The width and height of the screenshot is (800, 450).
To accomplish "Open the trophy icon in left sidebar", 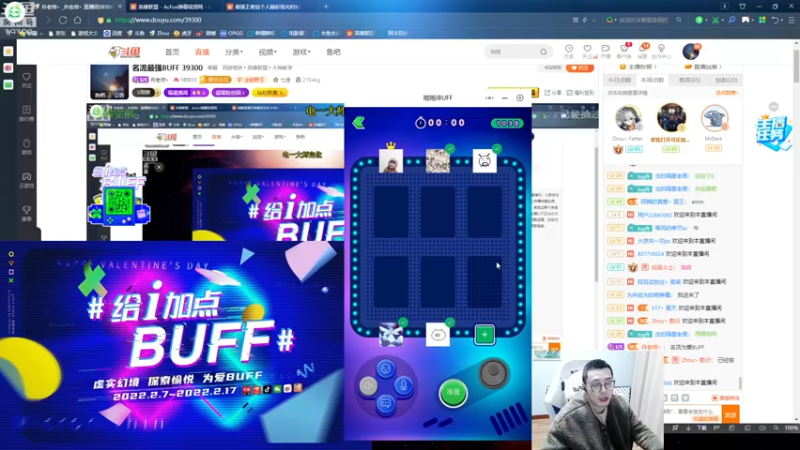I will click(x=27, y=213).
